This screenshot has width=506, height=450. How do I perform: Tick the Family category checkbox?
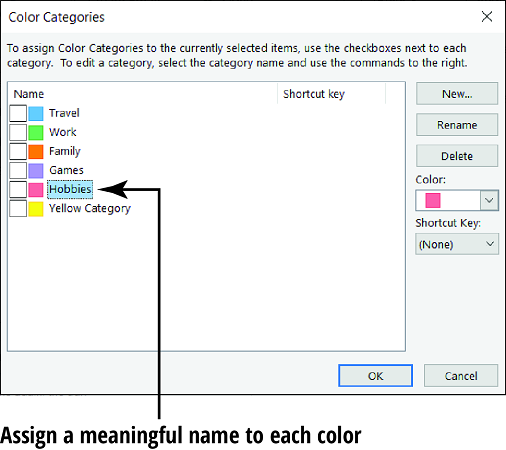click(x=18, y=151)
